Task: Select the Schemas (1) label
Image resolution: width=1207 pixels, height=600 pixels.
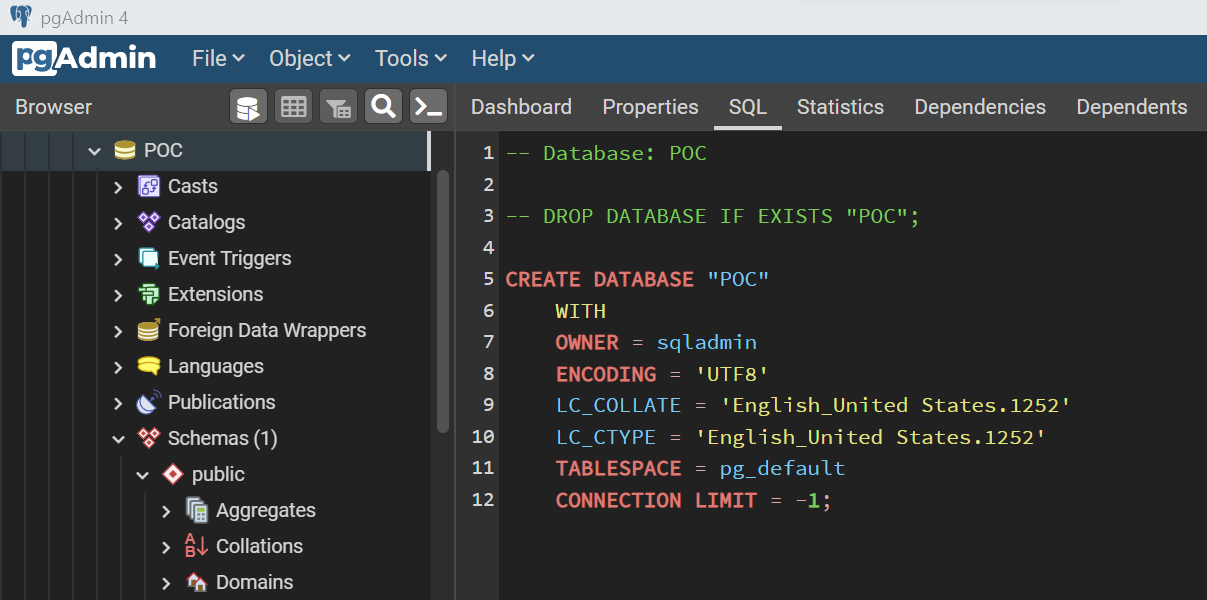Action: (x=223, y=439)
